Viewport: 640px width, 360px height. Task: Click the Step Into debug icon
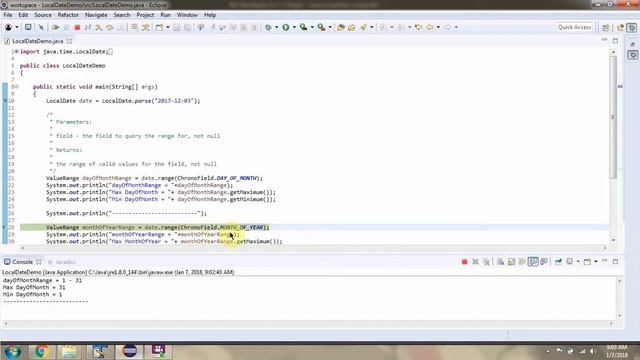tap(99, 27)
